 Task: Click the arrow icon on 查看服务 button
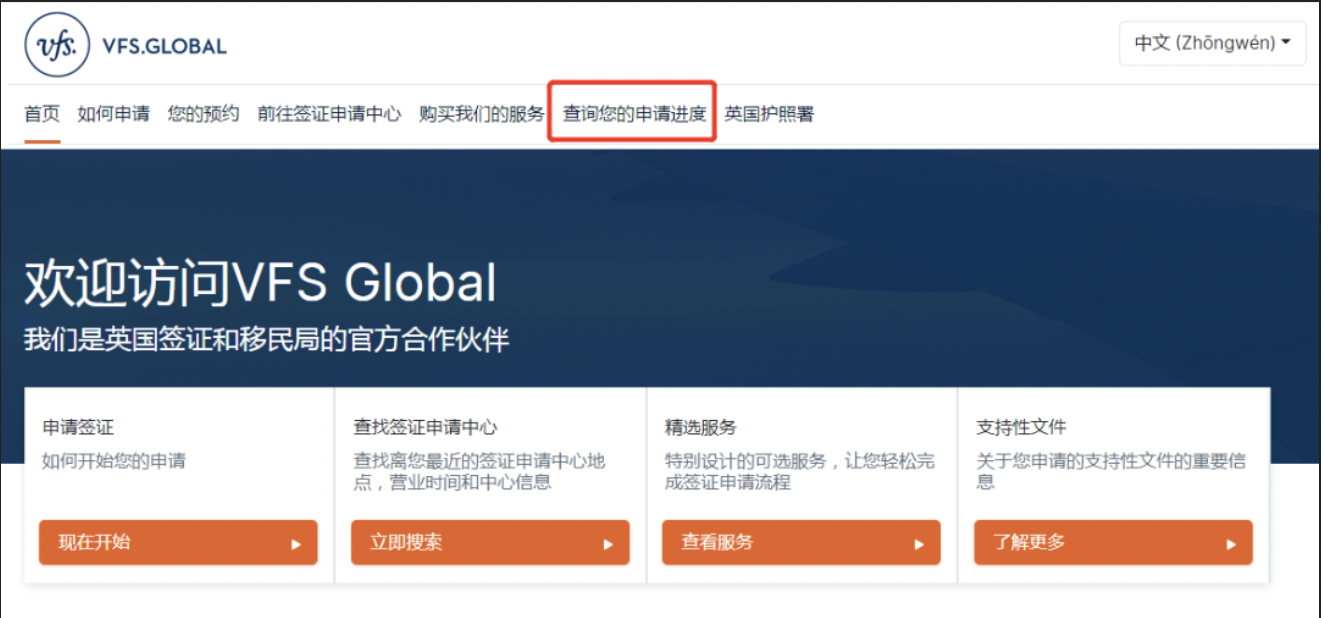tap(919, 544)
